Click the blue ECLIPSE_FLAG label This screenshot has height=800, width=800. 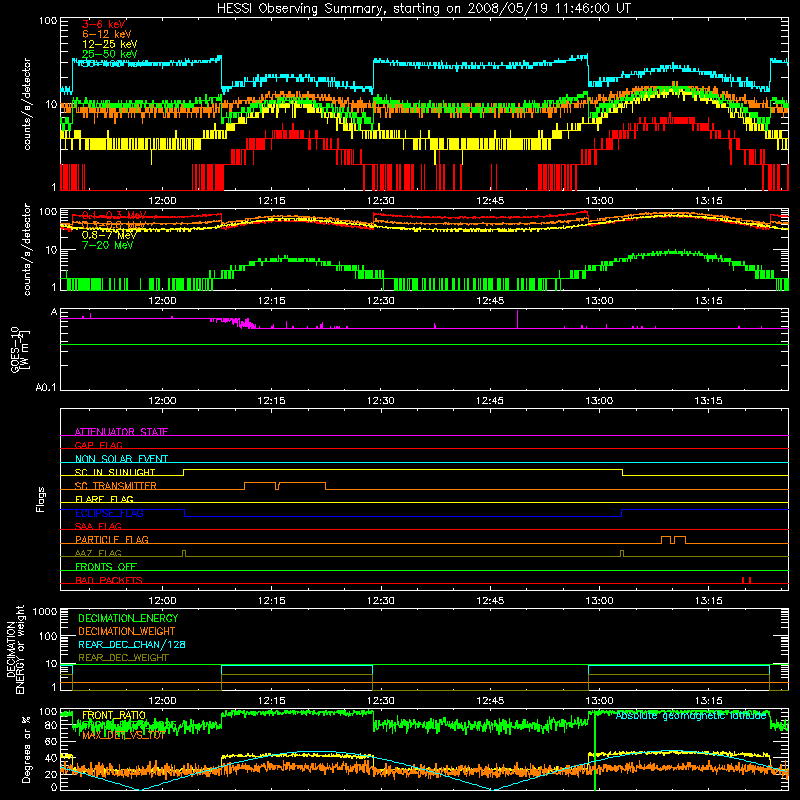pos(109,513)
